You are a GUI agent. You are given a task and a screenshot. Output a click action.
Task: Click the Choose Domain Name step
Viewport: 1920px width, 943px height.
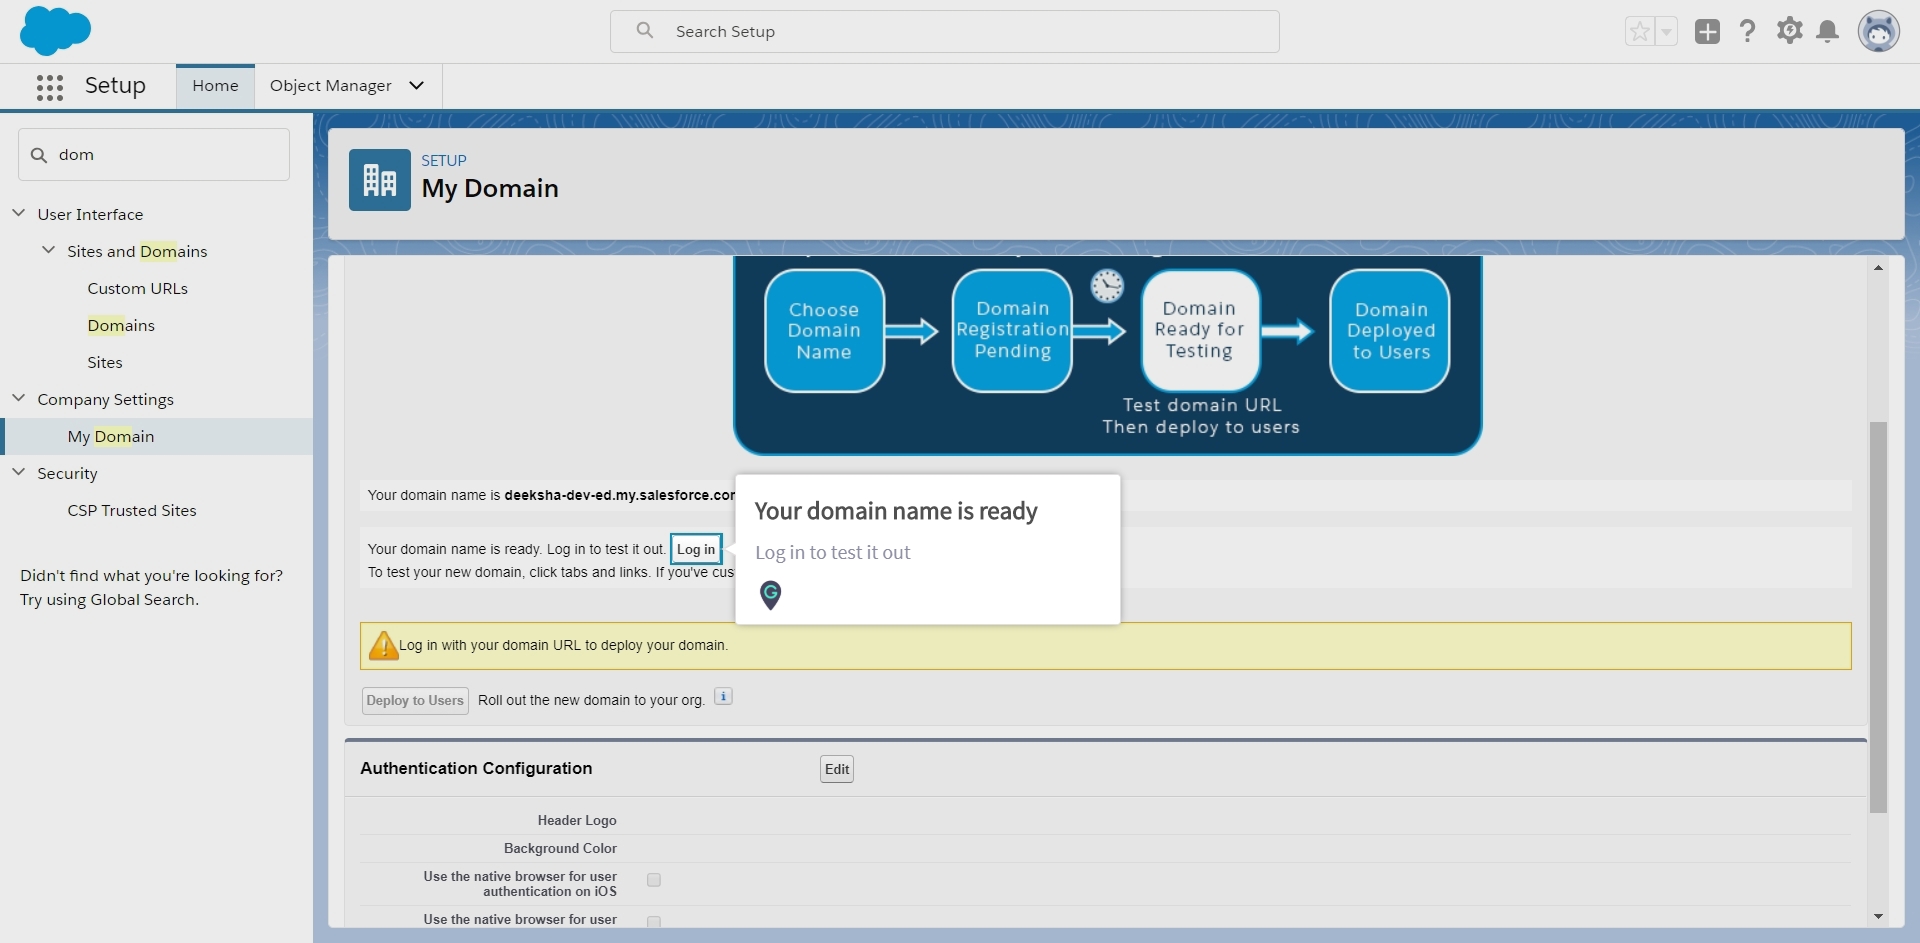[x=824, y=331]
